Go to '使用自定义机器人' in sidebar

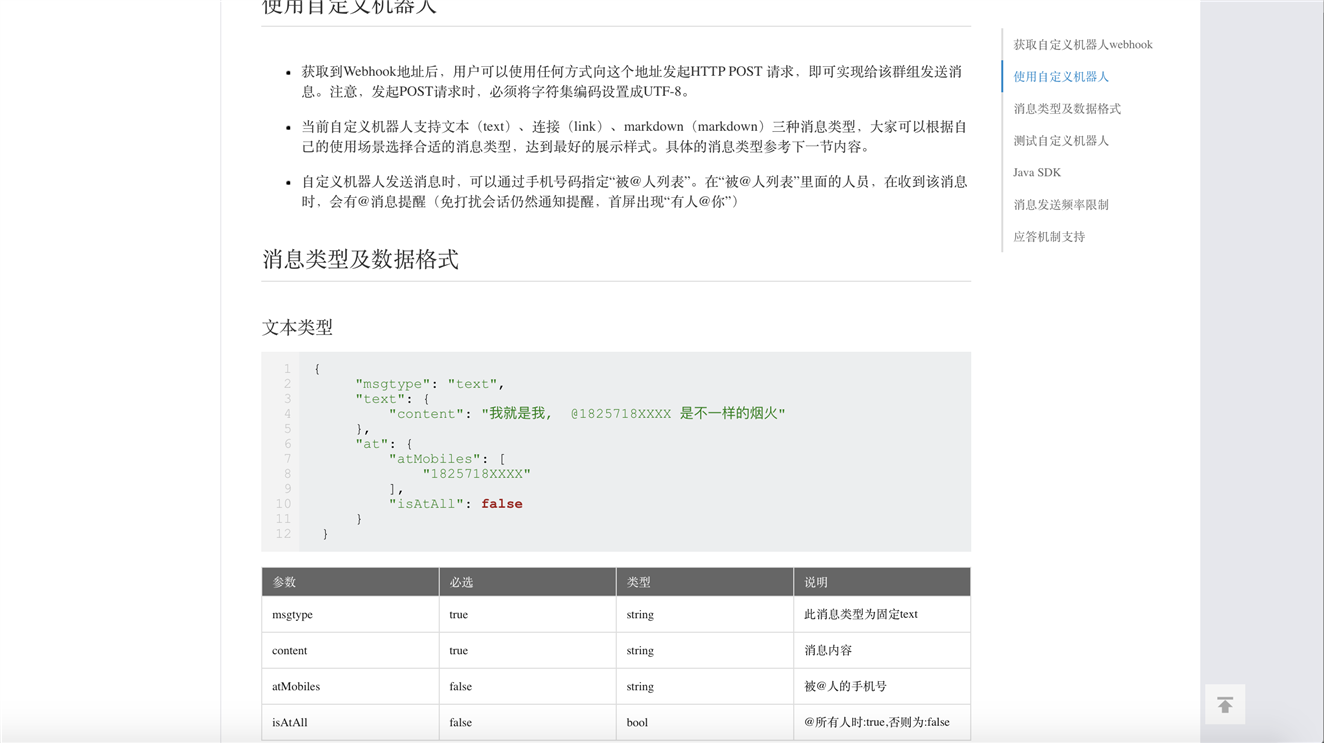pyautogui.click(x=1061, y=77)
